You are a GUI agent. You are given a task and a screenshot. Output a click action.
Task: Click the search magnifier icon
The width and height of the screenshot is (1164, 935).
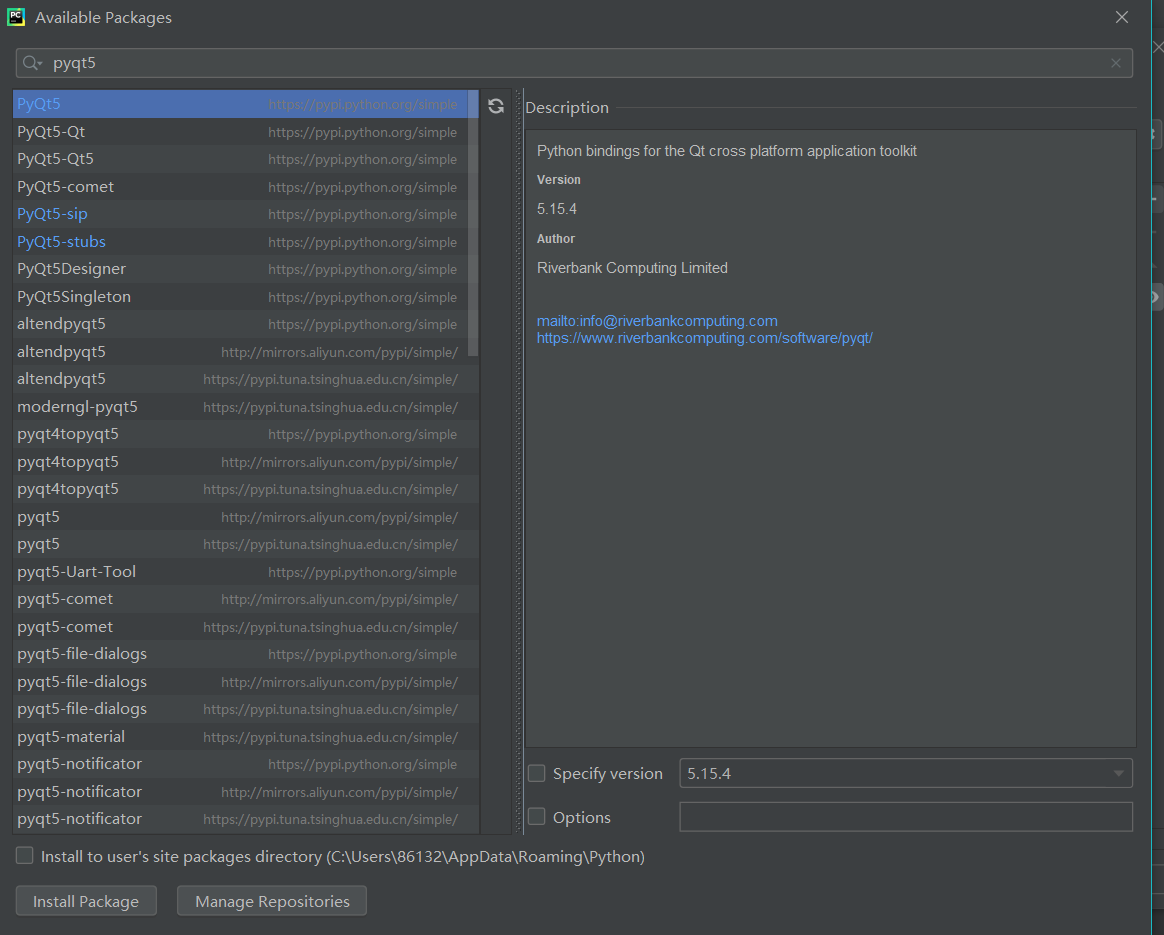[31, 63]
